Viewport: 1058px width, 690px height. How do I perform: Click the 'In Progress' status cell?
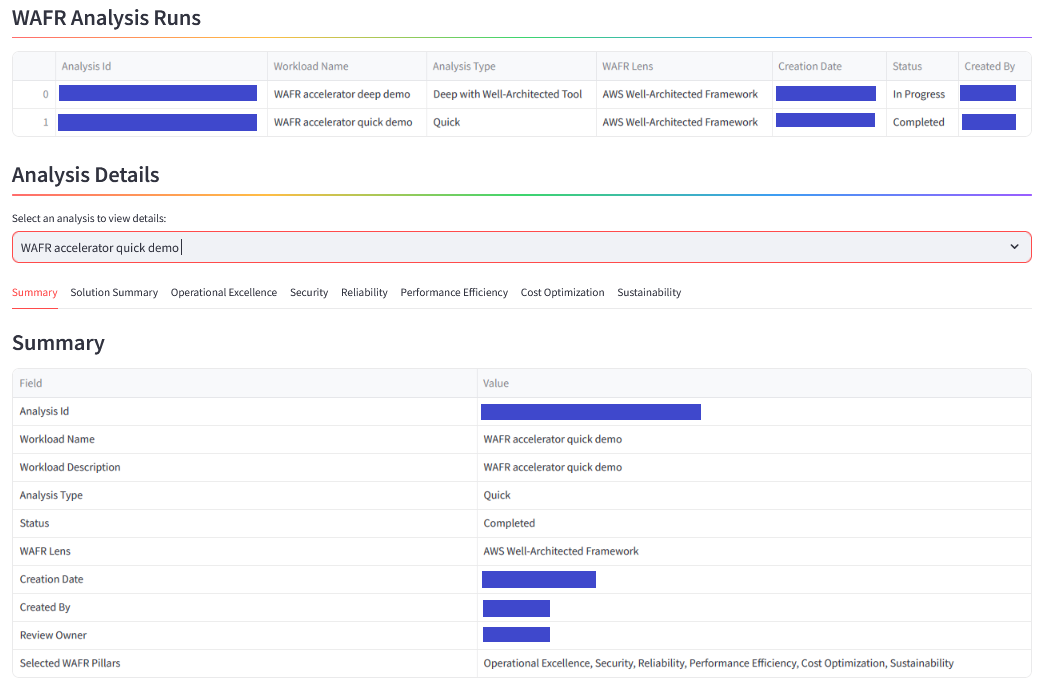click(x=922, y=94)
